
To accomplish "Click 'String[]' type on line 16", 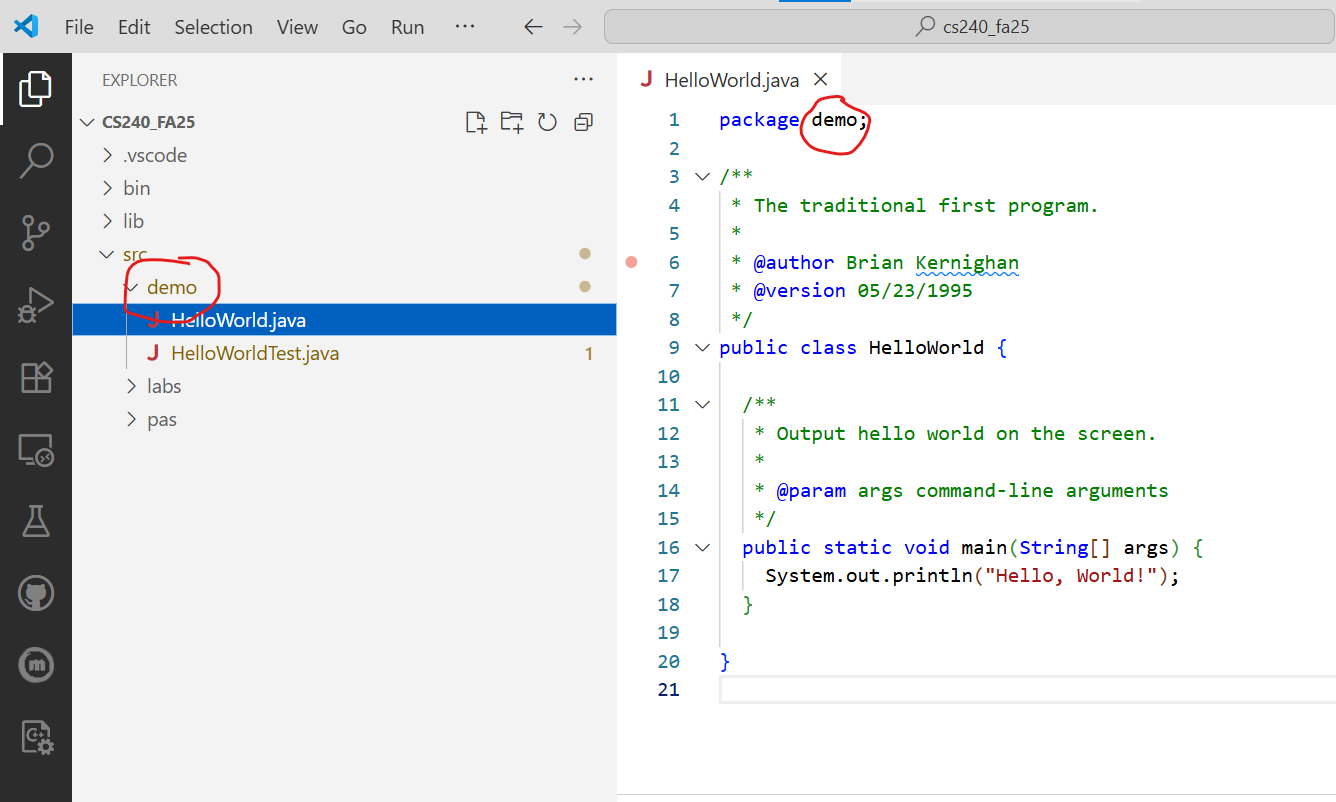I will pyautogui.click(x=1065, y=548).
